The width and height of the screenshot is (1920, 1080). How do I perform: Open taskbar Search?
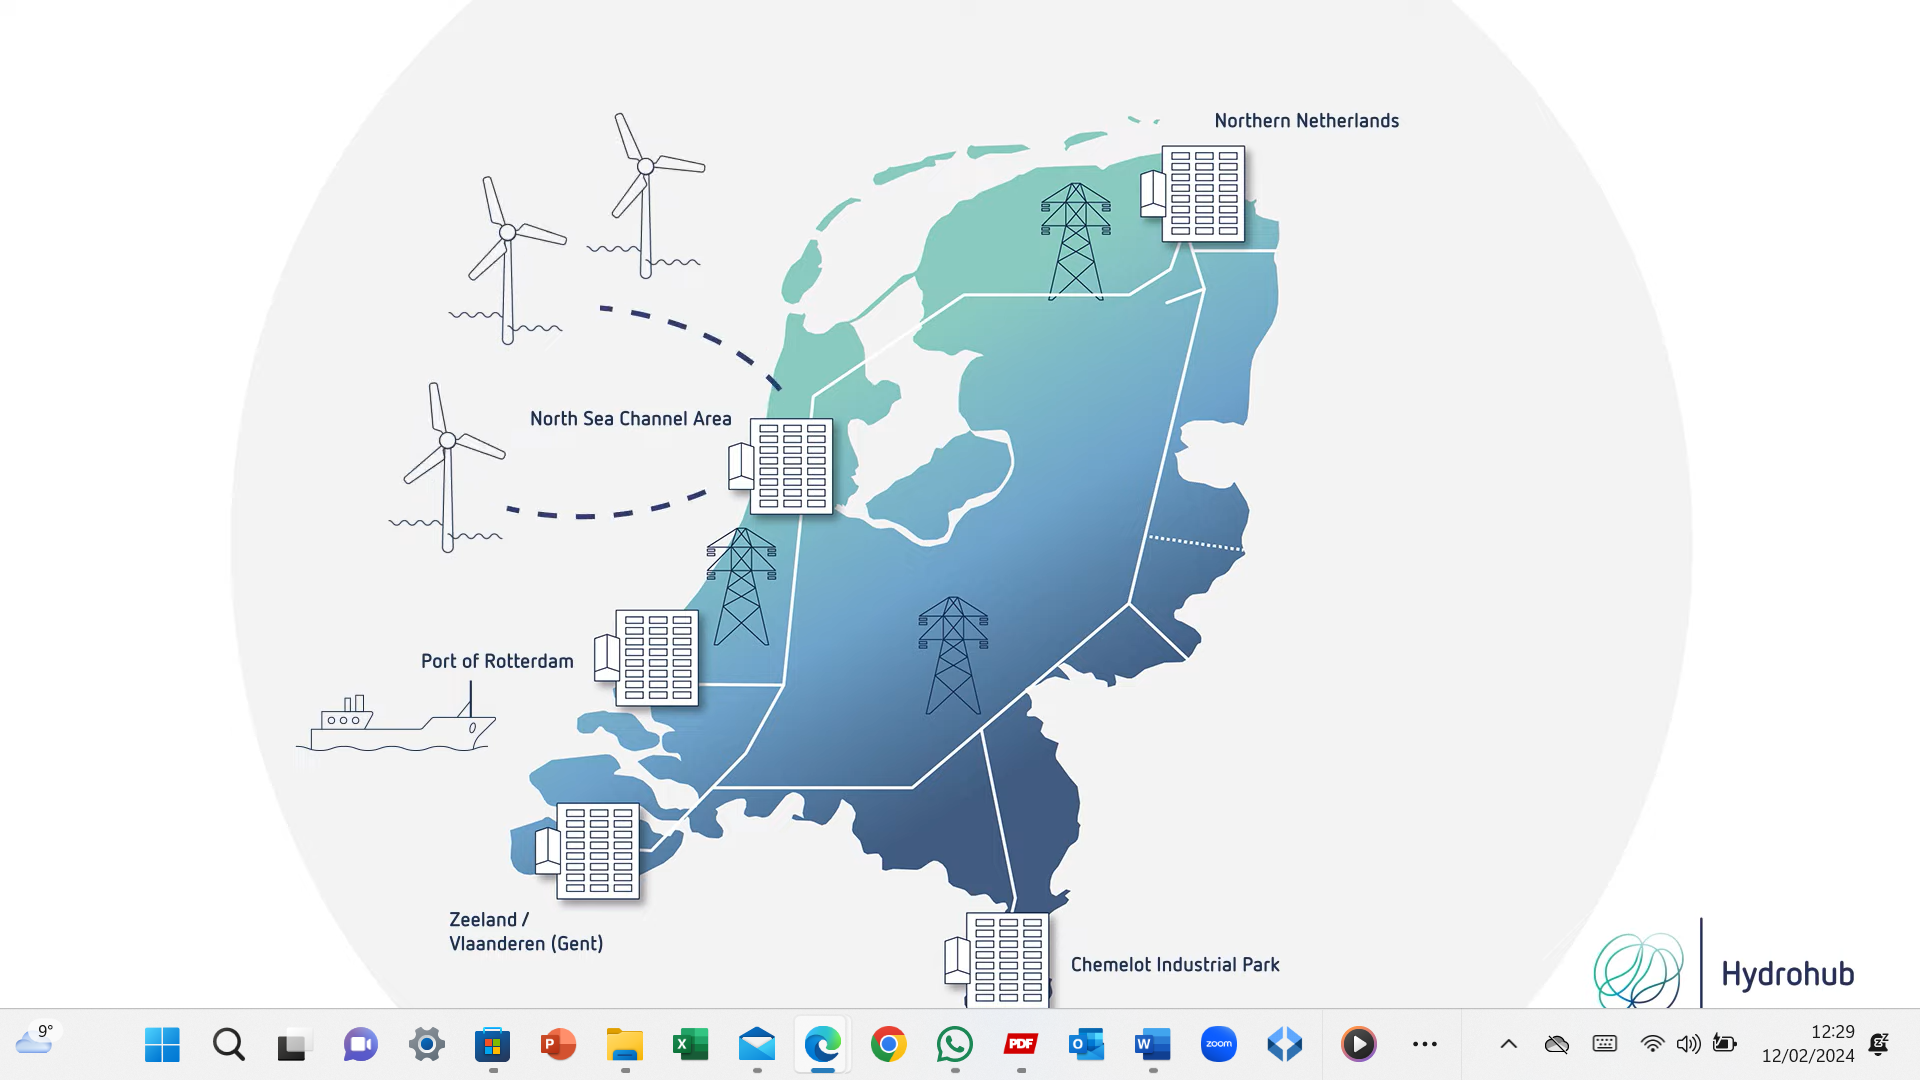[228, 1044]
